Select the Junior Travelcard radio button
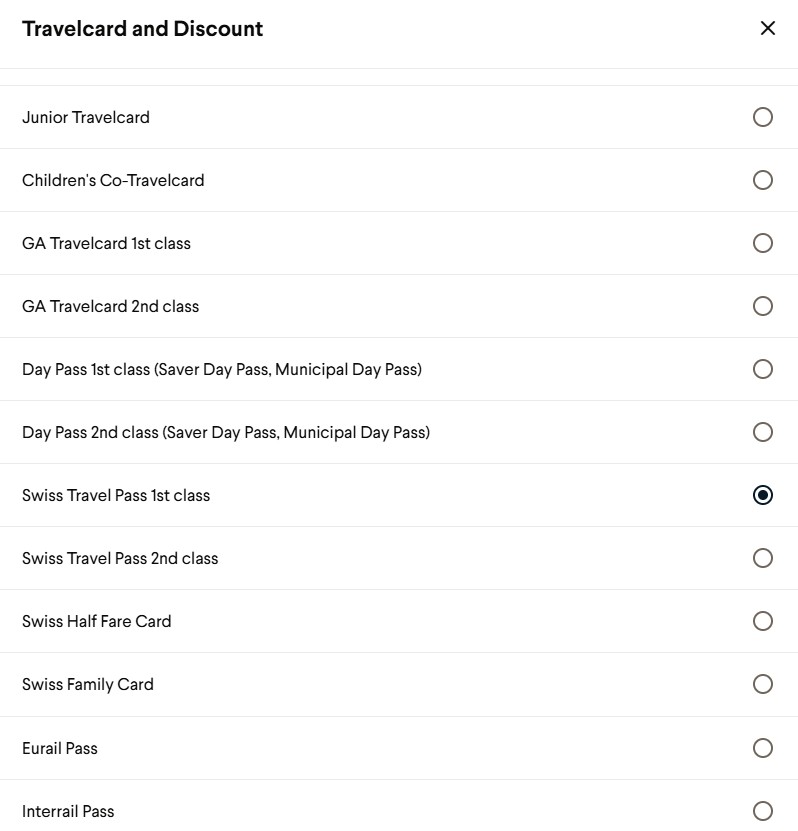This screenshot has width=798, height=831. click(x=762, y=117)
